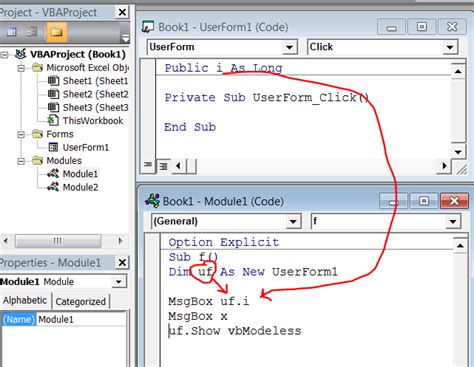Screen dimensions: 474x367
Task: Maximize the UserForm1 code window
Action: (422, 27)
